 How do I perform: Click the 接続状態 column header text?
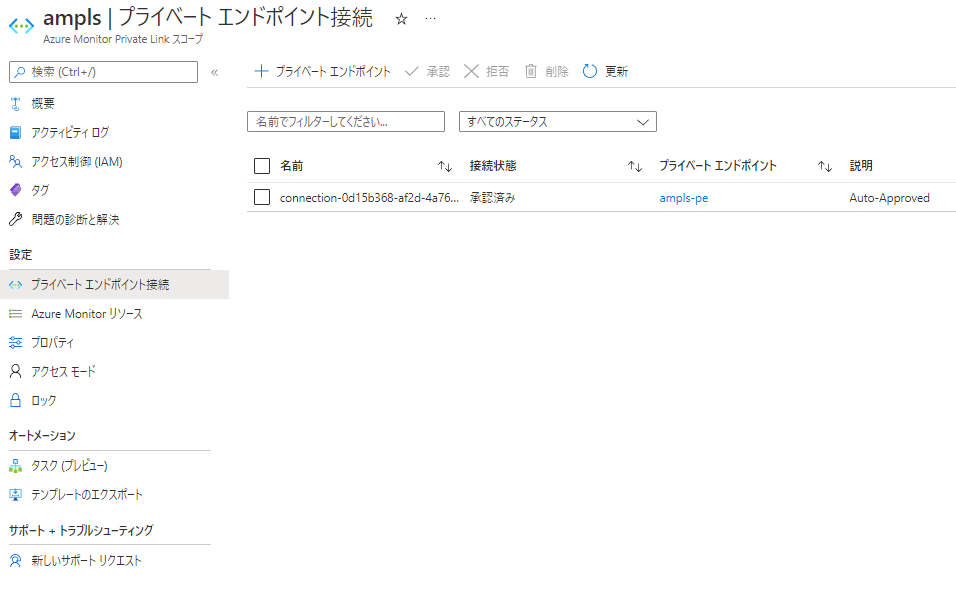[x=493, y=166]
